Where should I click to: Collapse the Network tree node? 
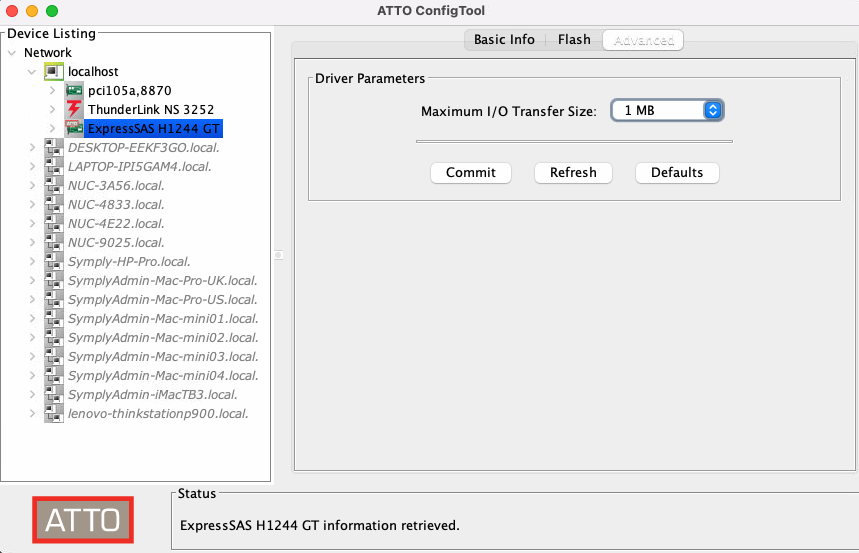(12, 53)
